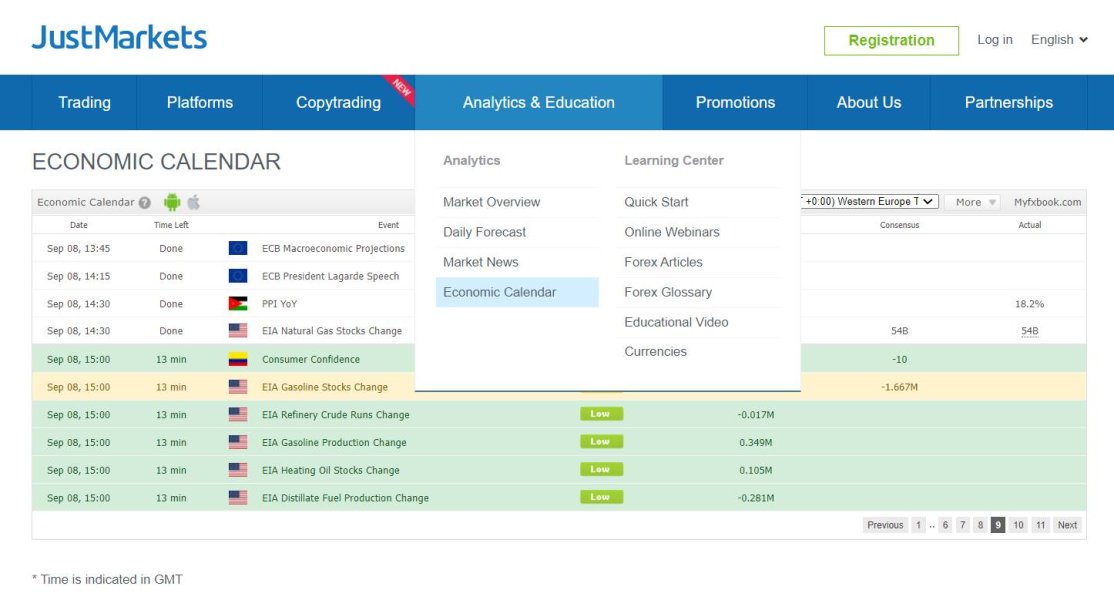Choose Forex Glossary in Learning Center

pyautogui.click(x=668, y=292)
